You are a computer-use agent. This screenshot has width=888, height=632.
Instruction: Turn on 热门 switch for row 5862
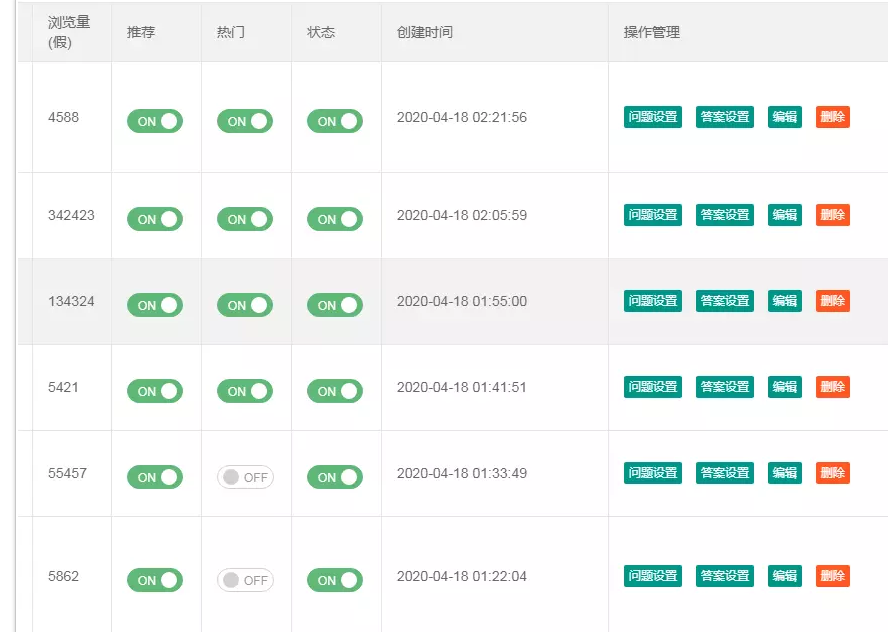(245, 580)
